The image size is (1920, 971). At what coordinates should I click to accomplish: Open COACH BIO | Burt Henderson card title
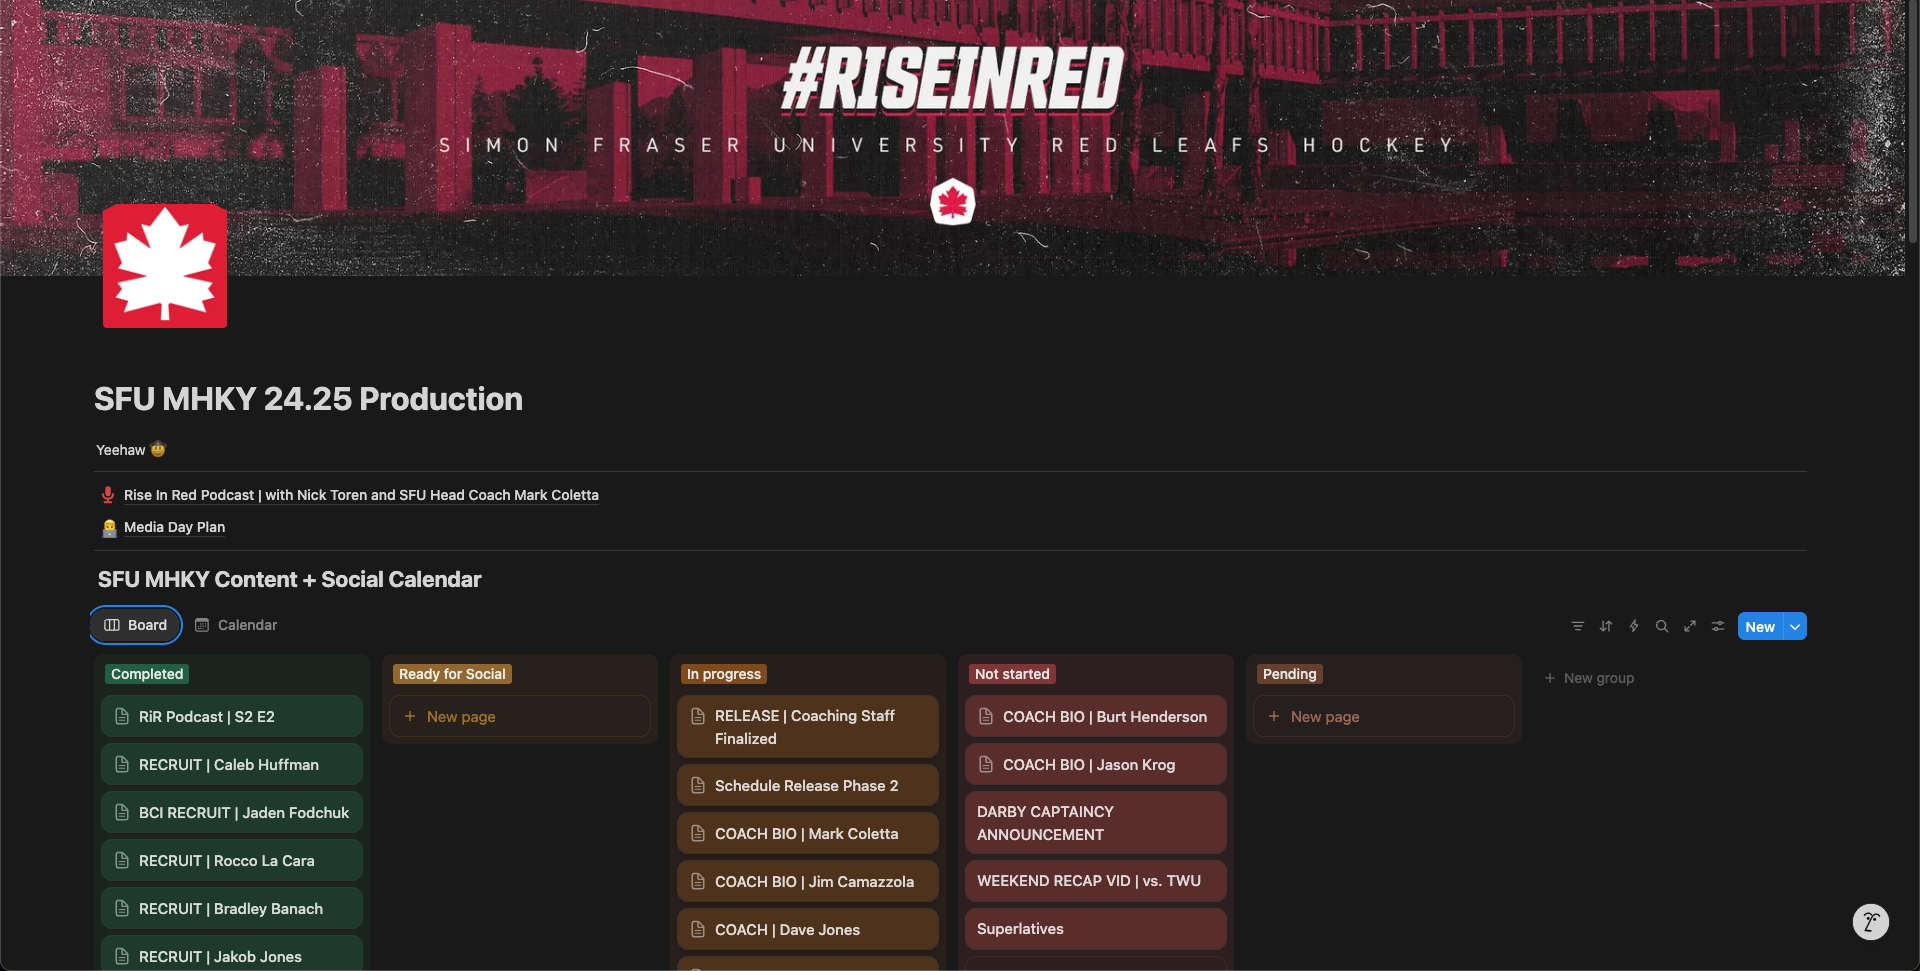tap(1105, 717)
